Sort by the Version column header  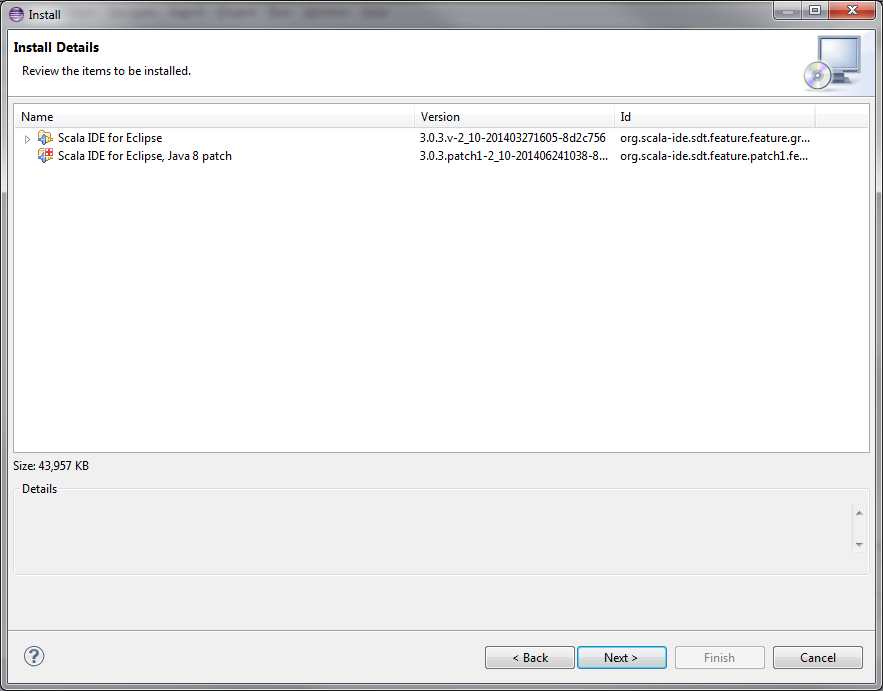pos(514,117)
